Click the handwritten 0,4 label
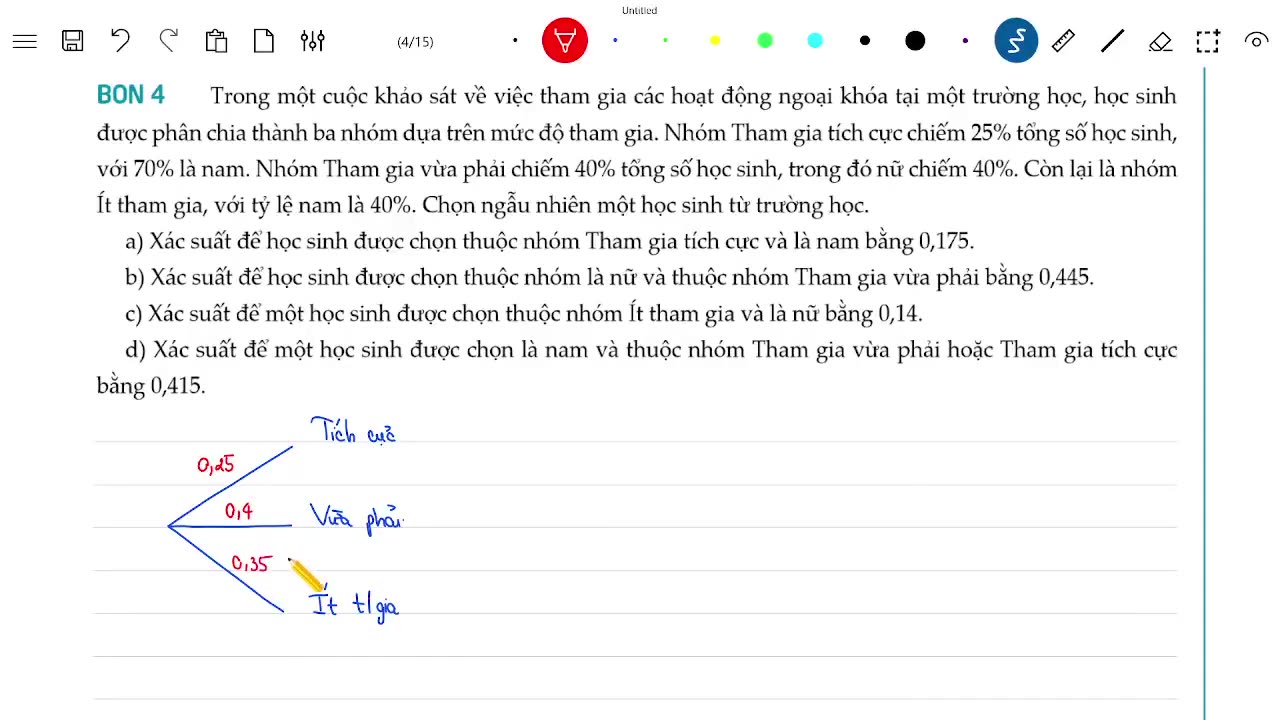 pos(238,511)
